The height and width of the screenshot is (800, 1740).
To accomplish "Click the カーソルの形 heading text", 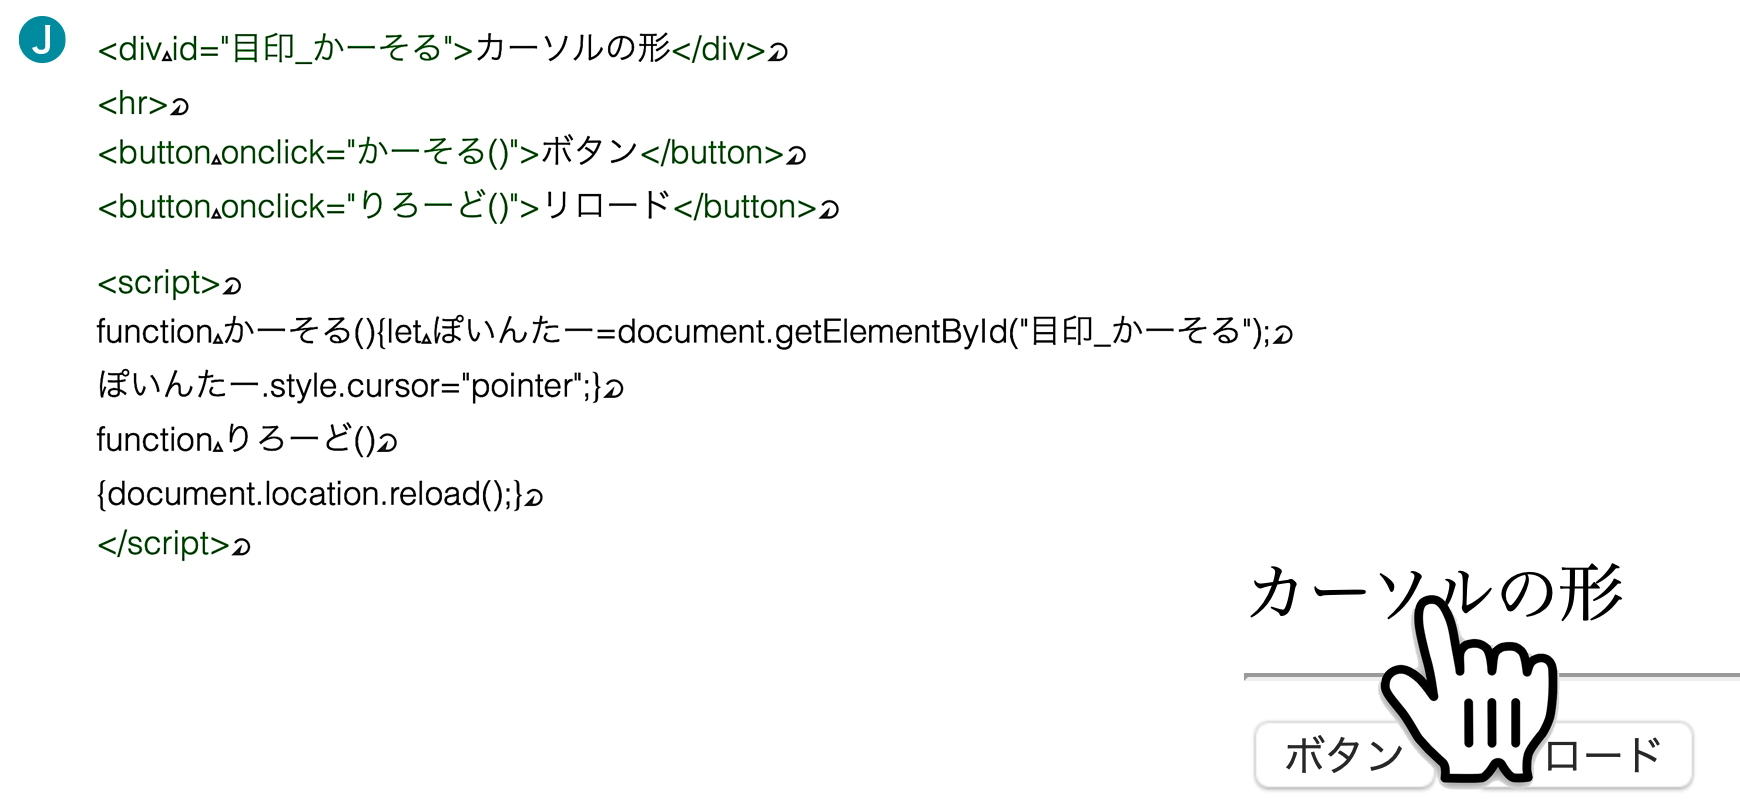I will 1435,594.
